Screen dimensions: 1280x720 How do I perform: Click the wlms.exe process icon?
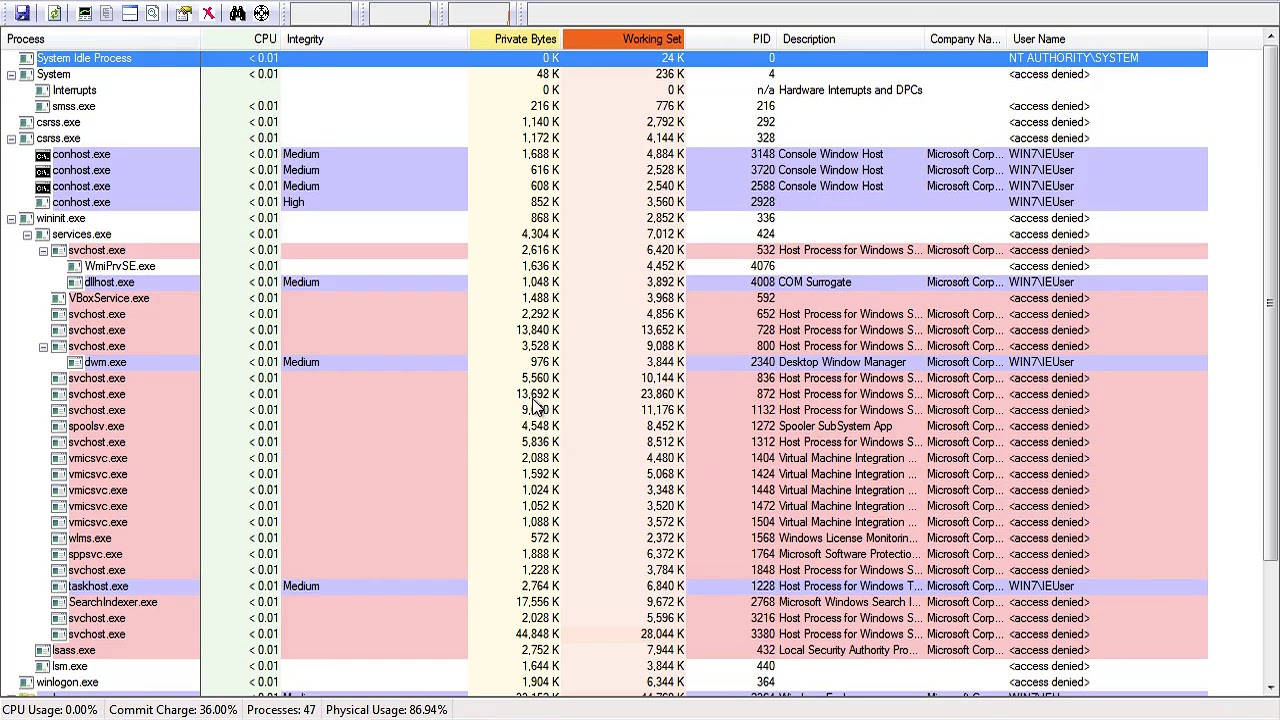pos(59,538)
